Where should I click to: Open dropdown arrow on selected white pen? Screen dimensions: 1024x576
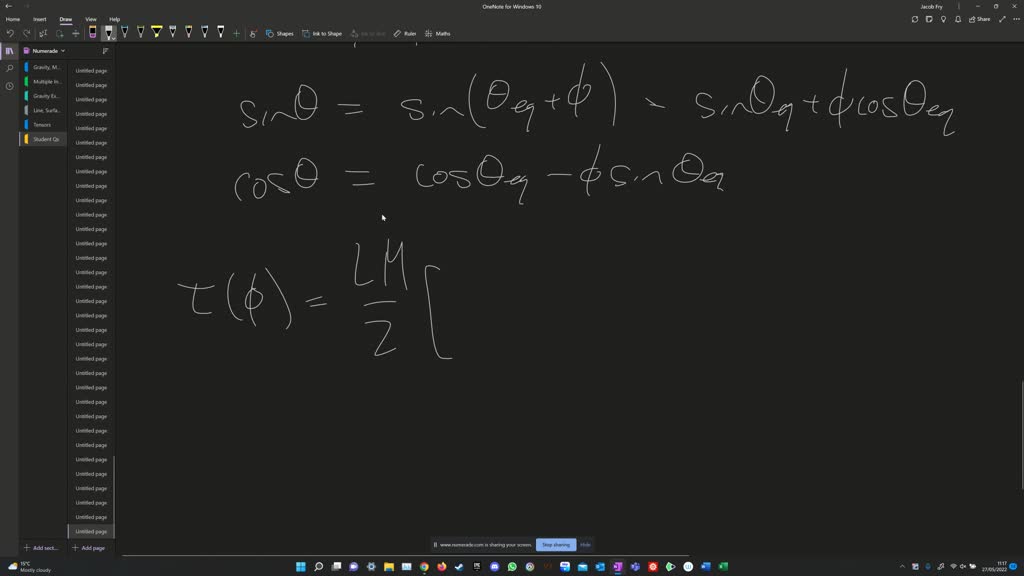pos(114,38)
